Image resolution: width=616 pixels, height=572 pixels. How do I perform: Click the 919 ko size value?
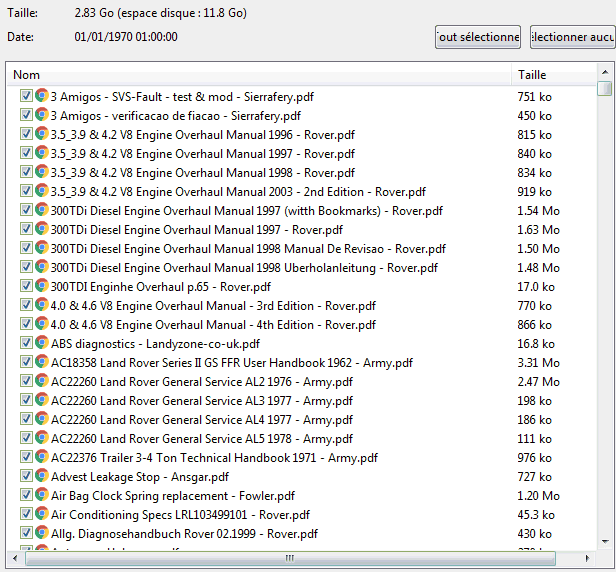pos(534,192)
